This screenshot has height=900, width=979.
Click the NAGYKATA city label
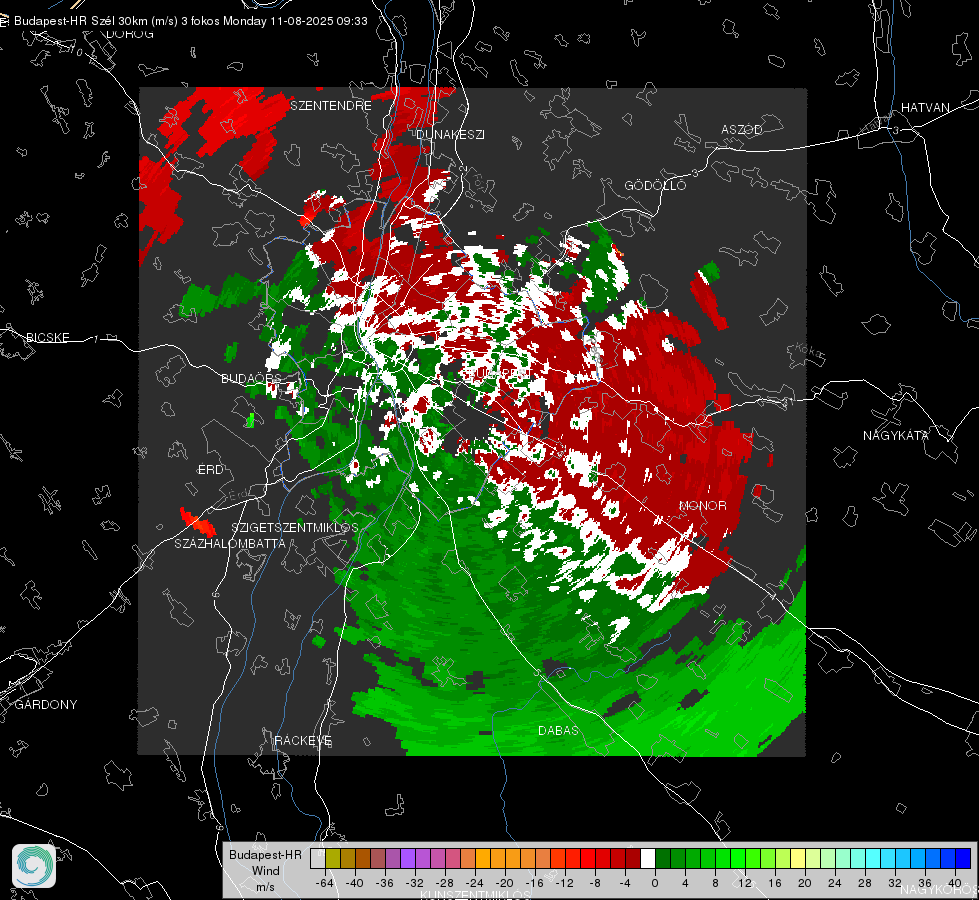pos(895,435)
